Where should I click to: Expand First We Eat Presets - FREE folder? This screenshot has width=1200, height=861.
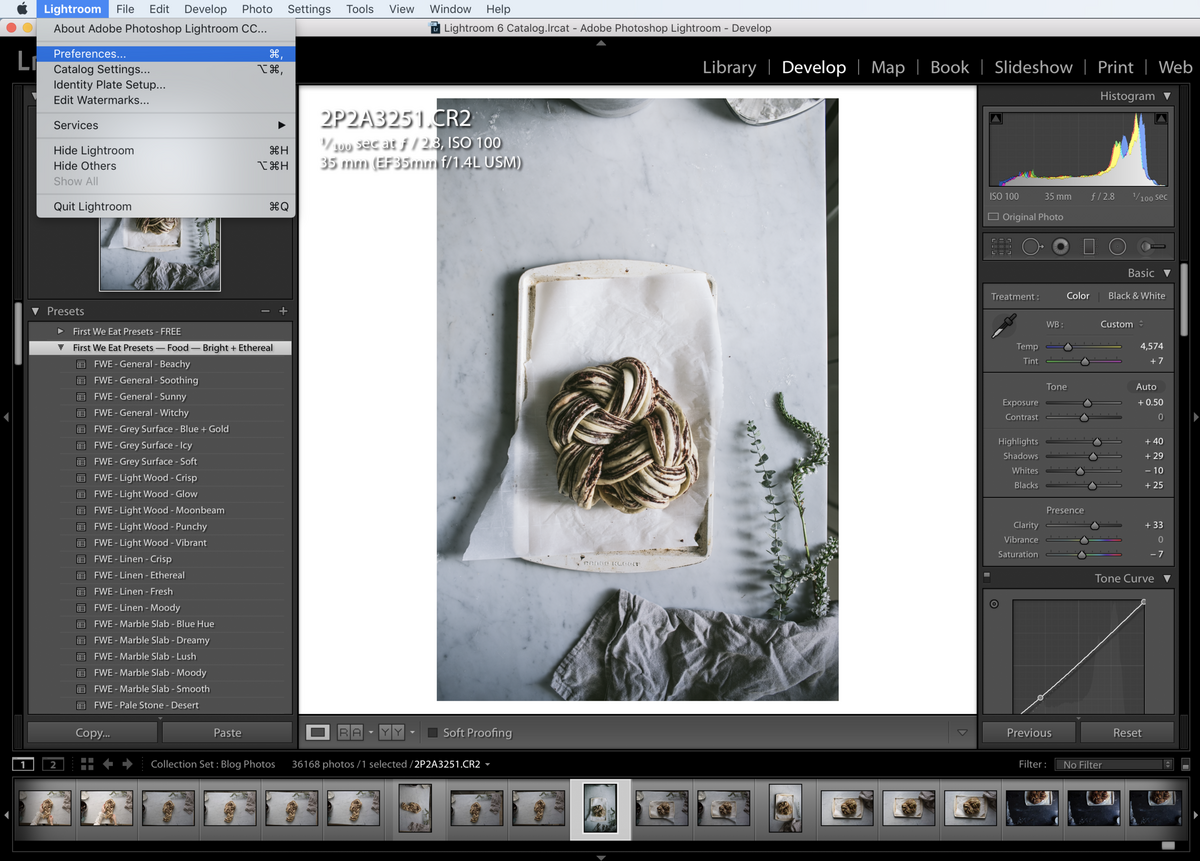(x=61, y=331)
